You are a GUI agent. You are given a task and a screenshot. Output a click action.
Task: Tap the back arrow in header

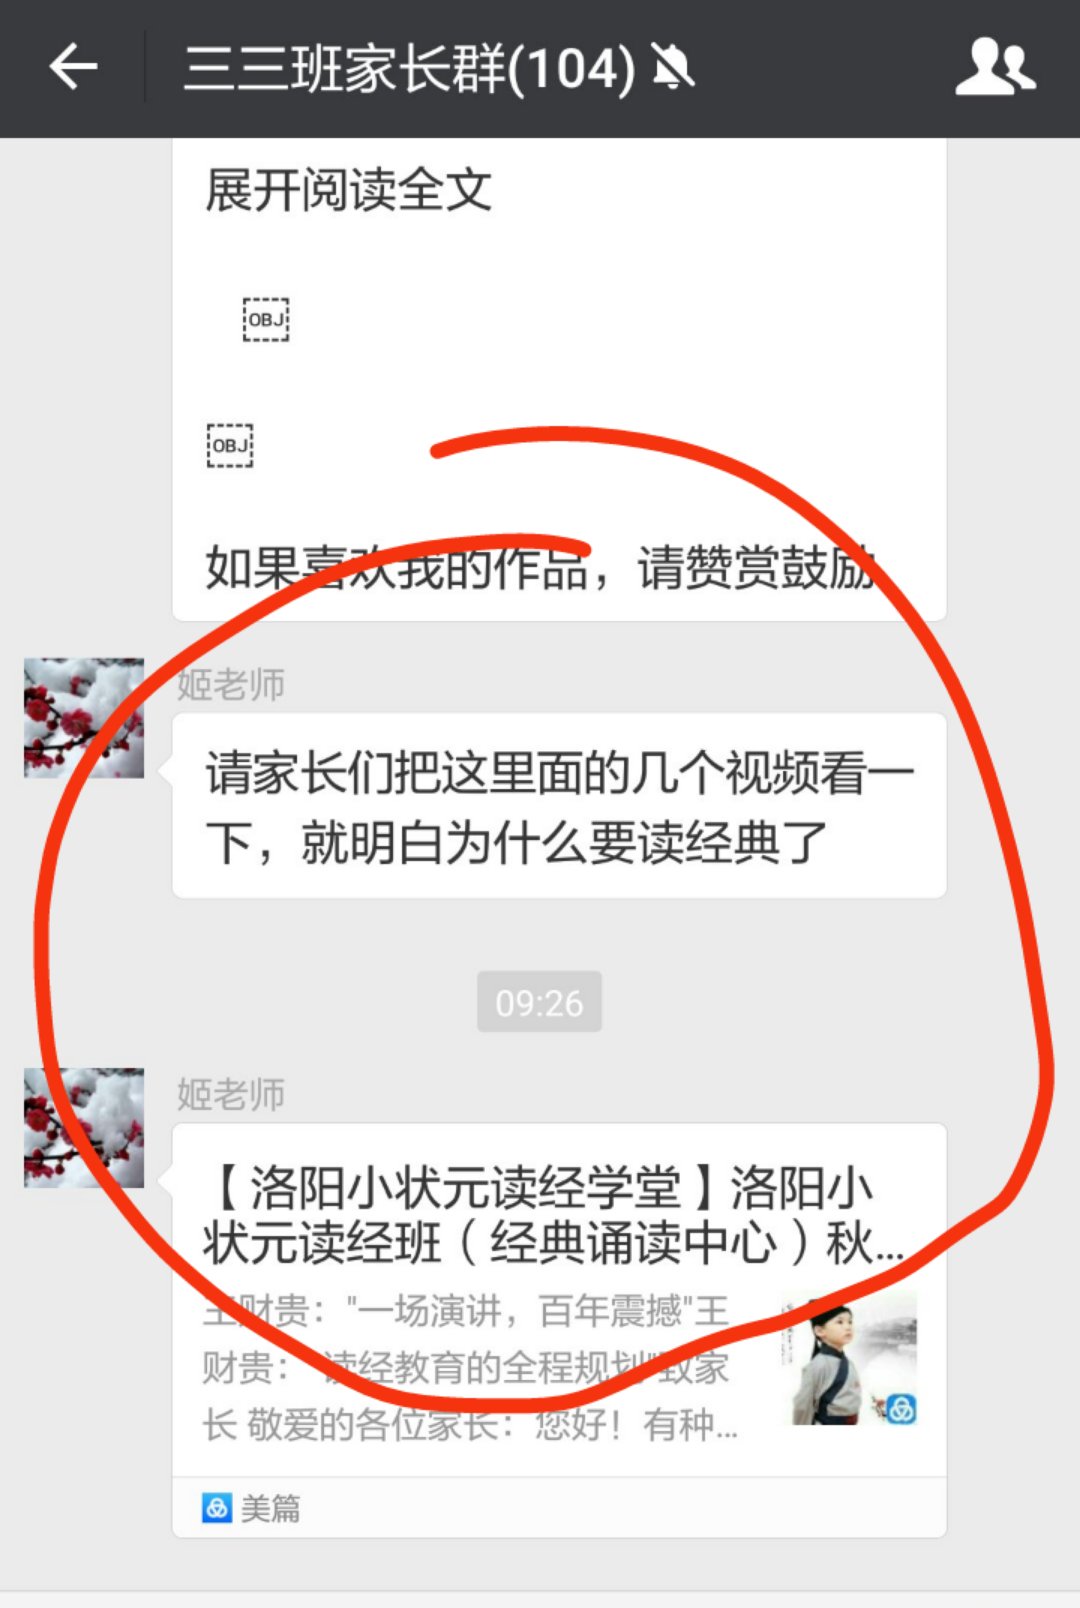[x=73, y=68]
